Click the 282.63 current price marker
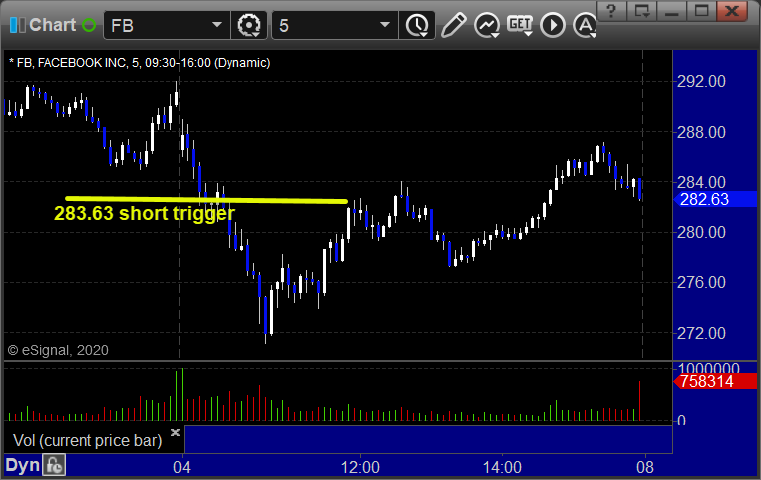The height and width of the screenshot is (480, 761). click(715, 199)
